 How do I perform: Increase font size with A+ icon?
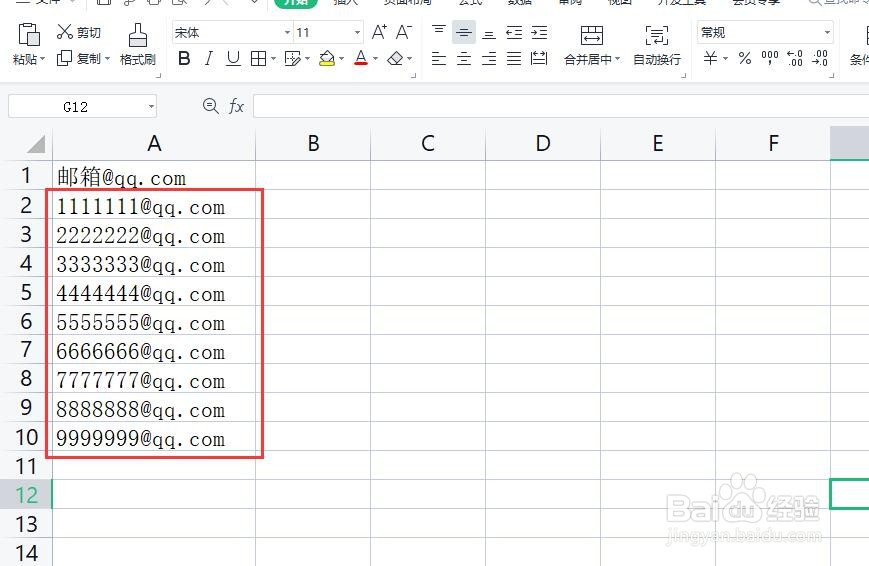point(379,32)
